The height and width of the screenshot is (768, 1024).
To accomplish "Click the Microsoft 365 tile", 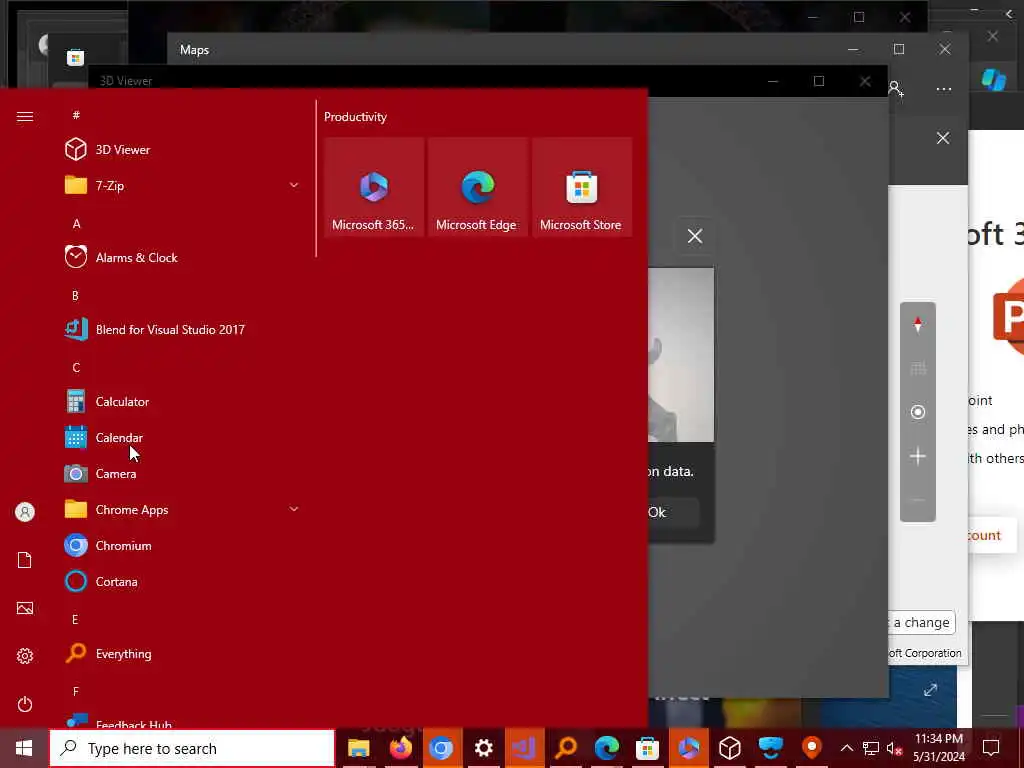I will click(x=374, y=187).
